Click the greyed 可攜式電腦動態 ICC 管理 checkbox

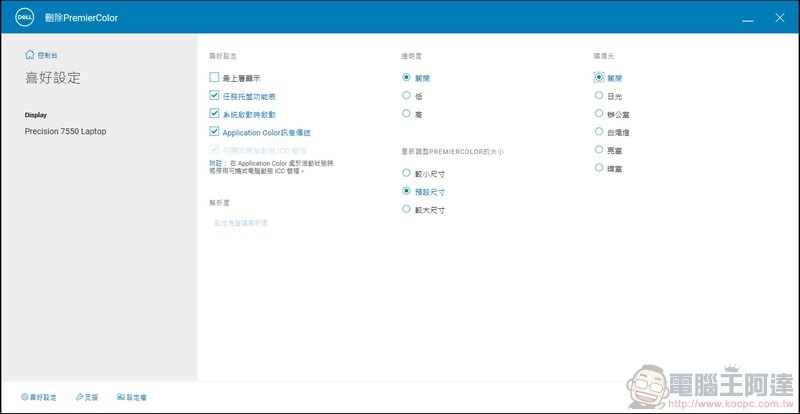coord(214,150)
